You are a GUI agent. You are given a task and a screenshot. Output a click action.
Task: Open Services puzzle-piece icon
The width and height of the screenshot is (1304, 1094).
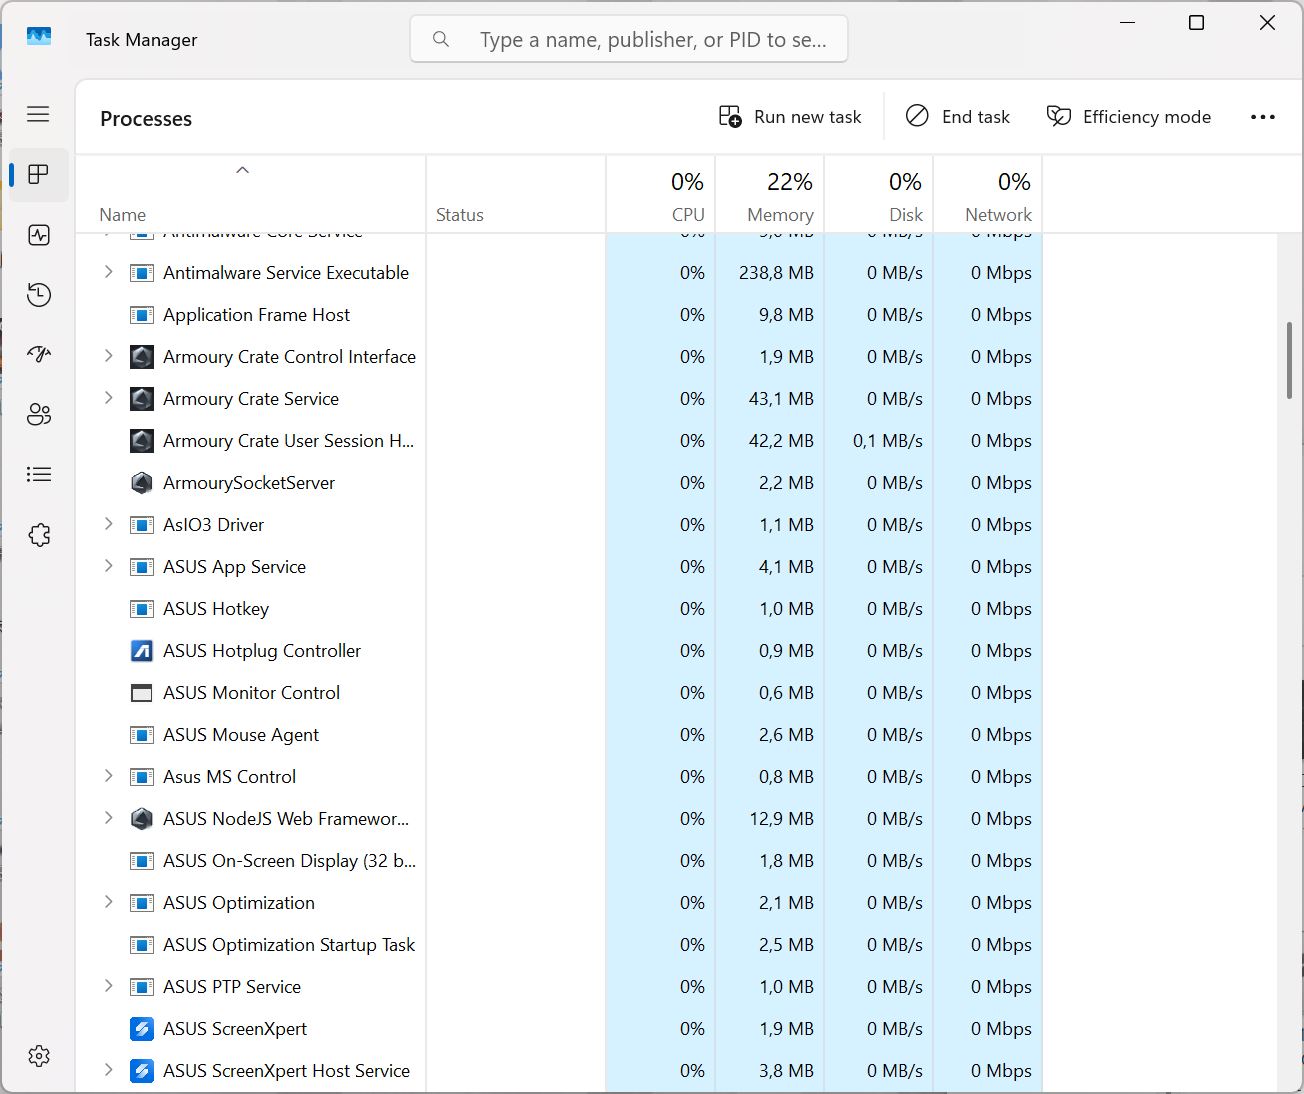point(39,535)
